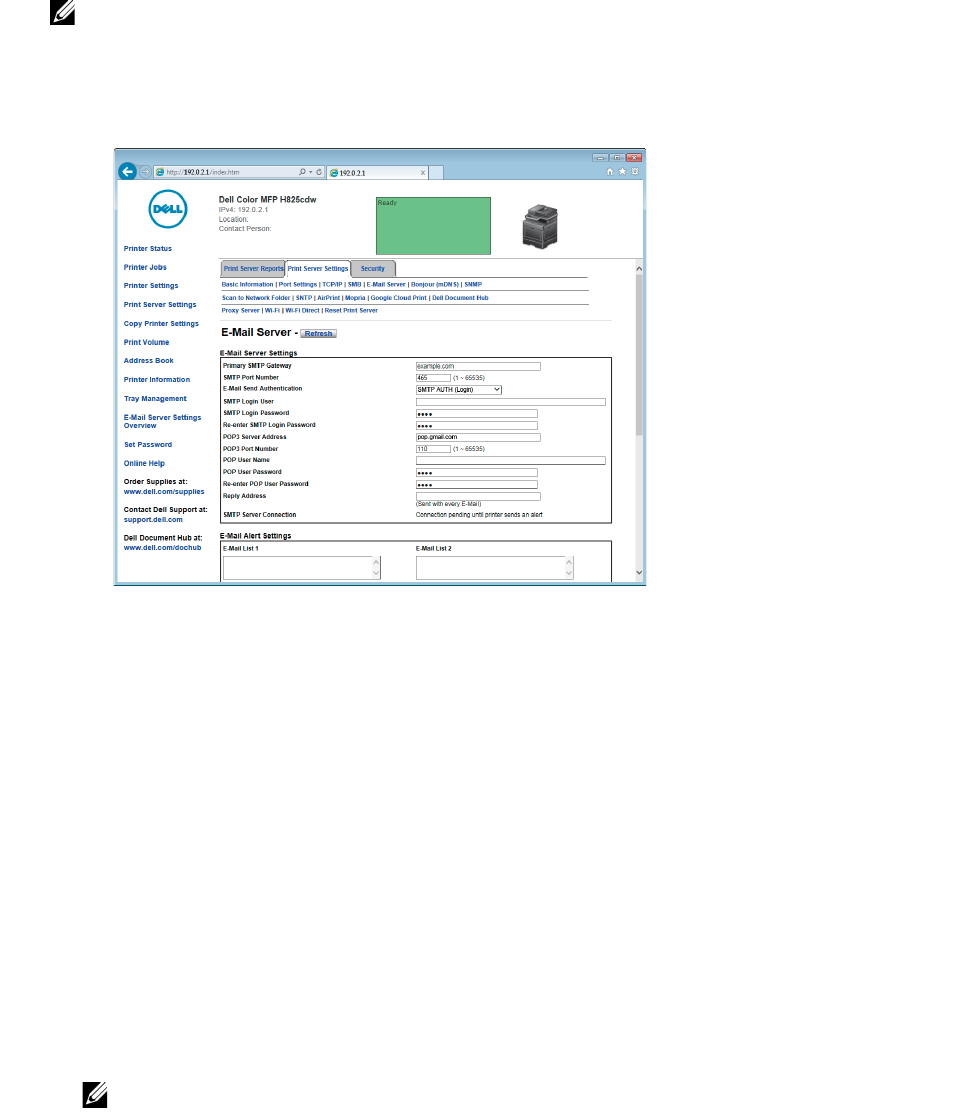Open Print Server Settings in sidebar
This screenshot has width=964, height=1117.
pos(160,305)
